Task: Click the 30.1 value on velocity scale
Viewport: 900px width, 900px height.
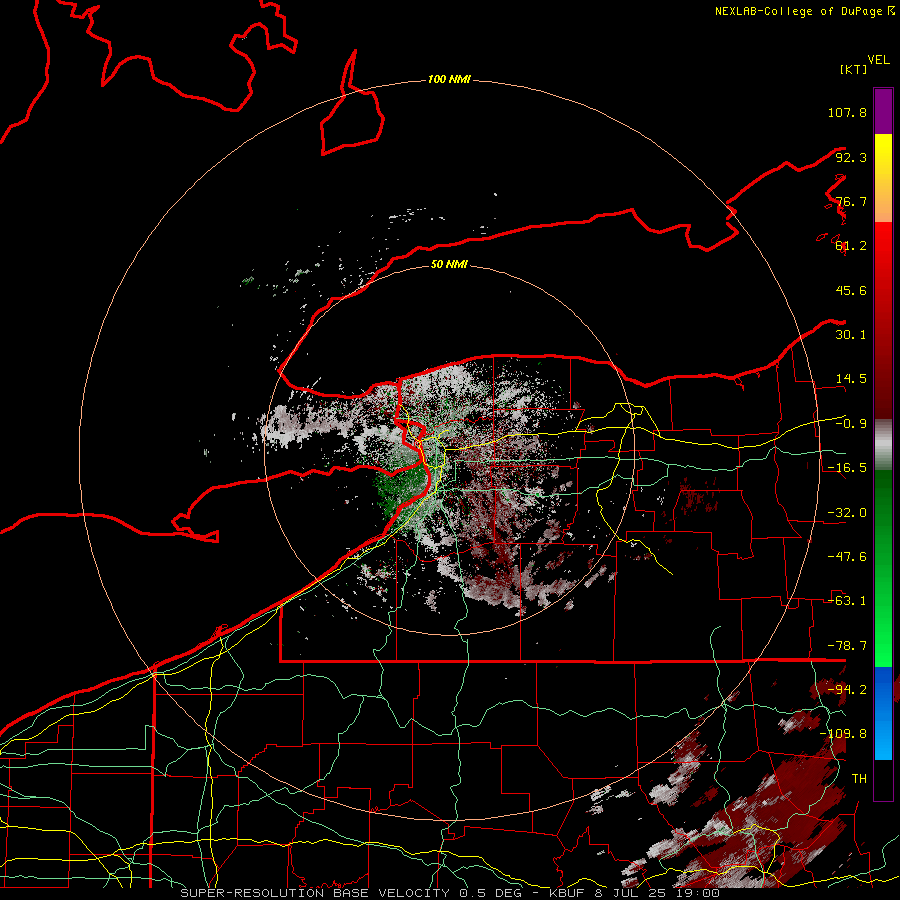Action: (x=851, y=335)
